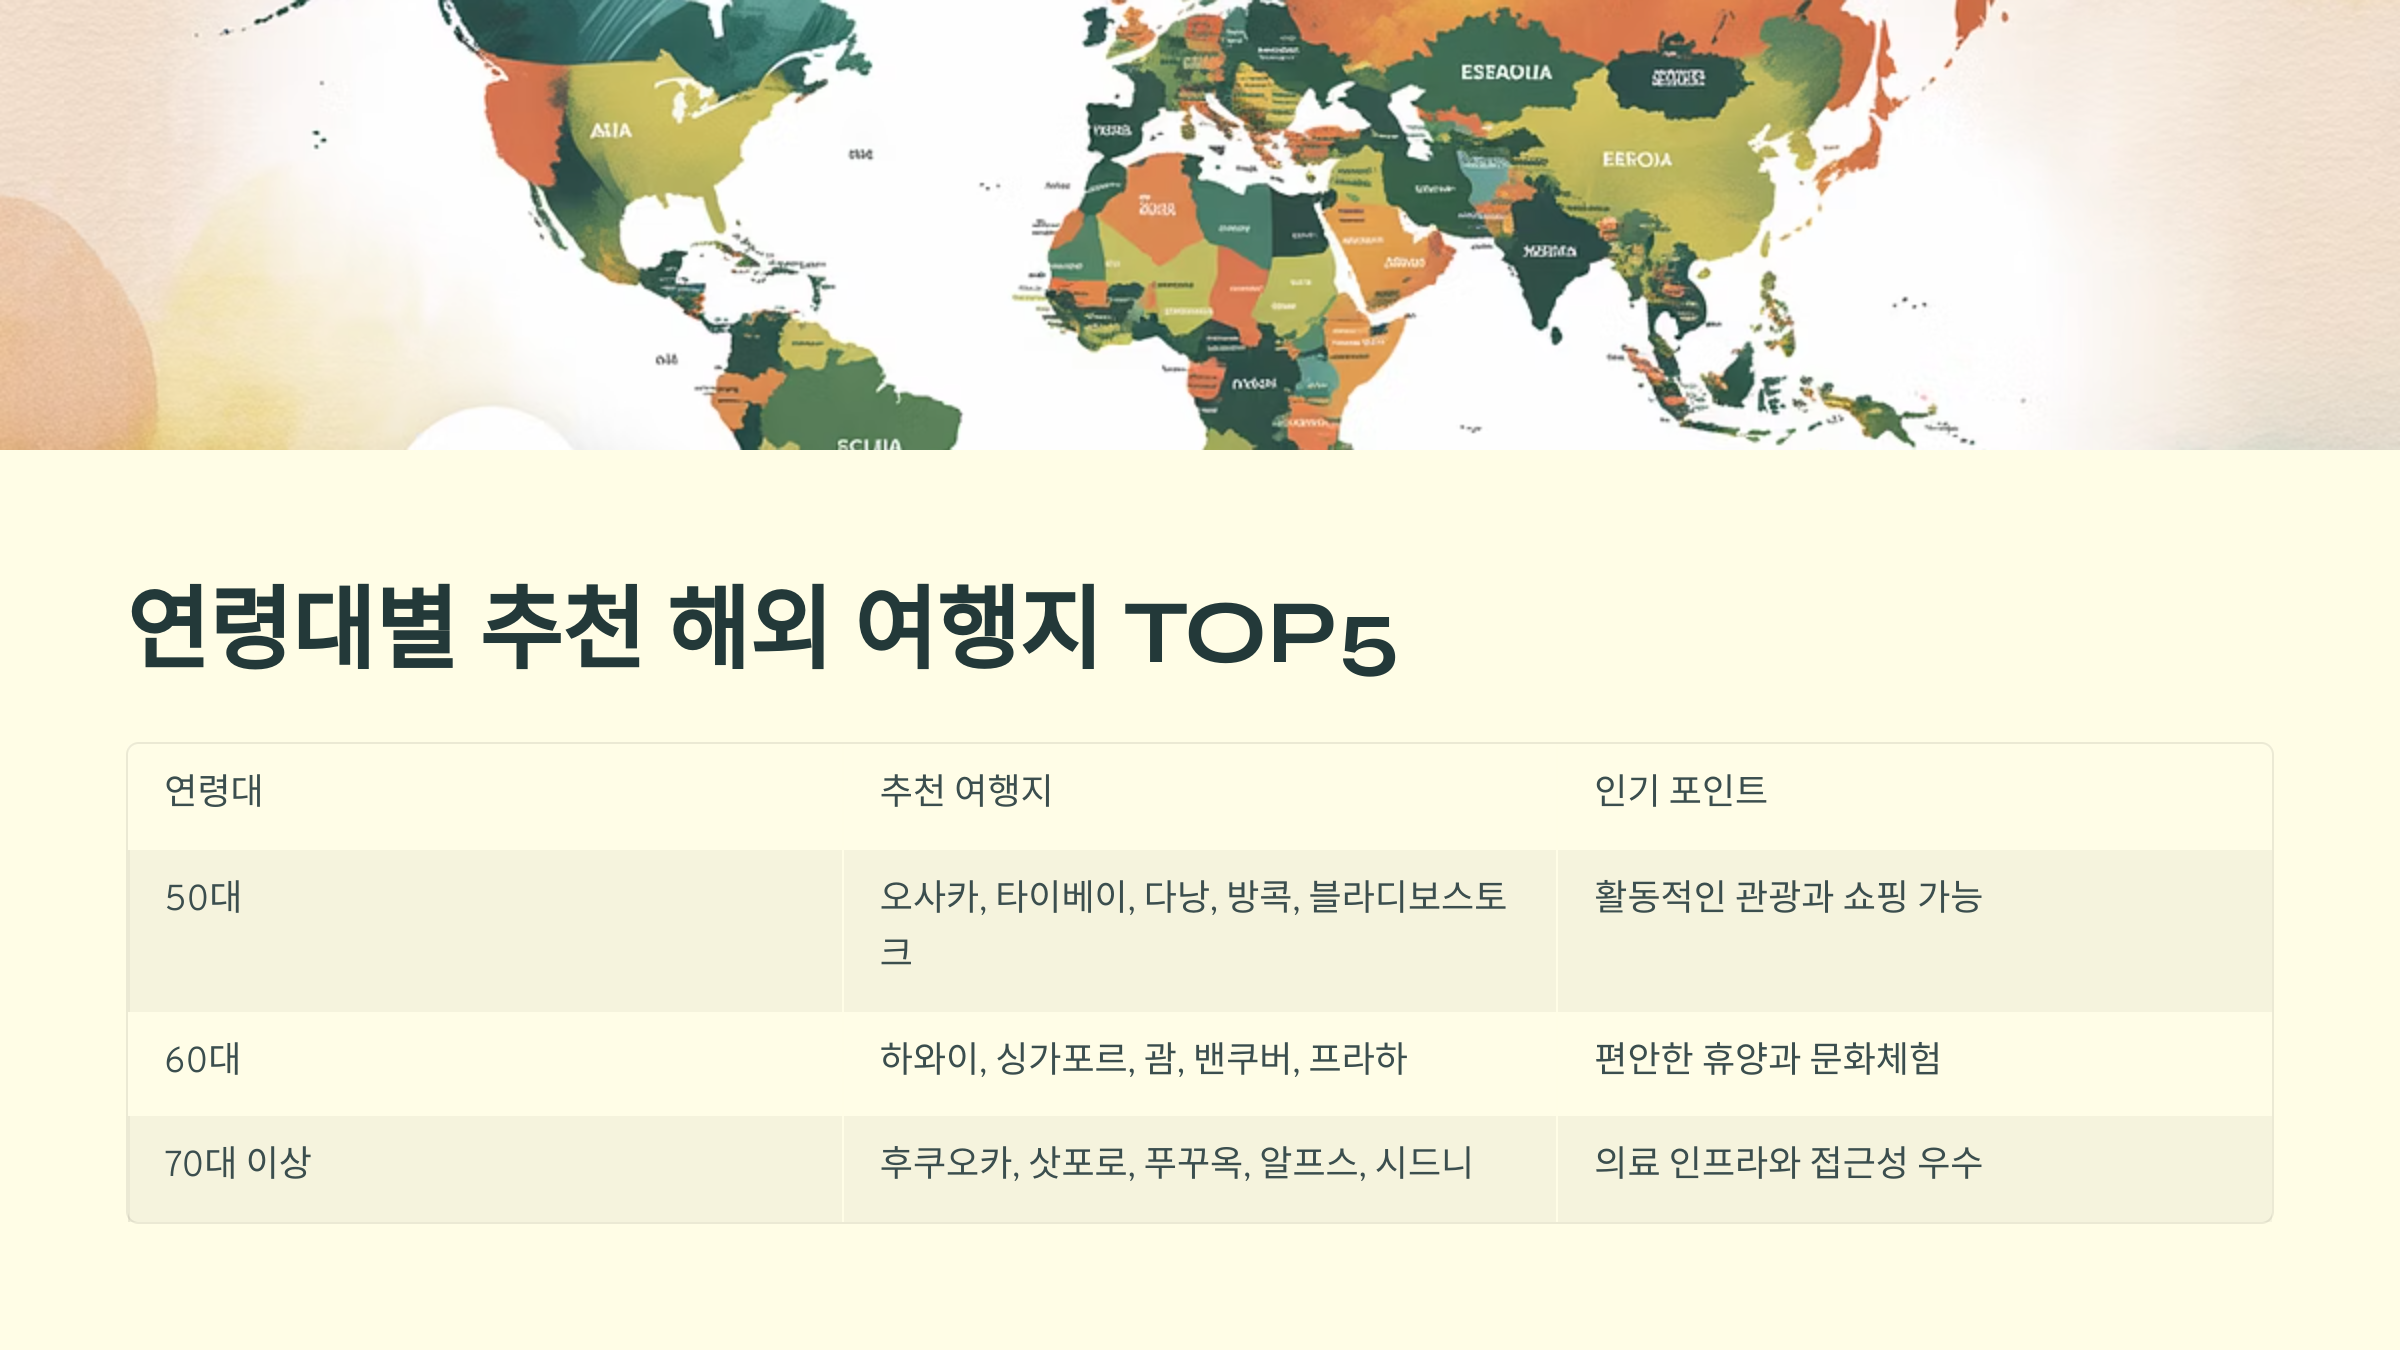
Task: Select the 추천 여행지 column header
Action: [x=965, y=791]
